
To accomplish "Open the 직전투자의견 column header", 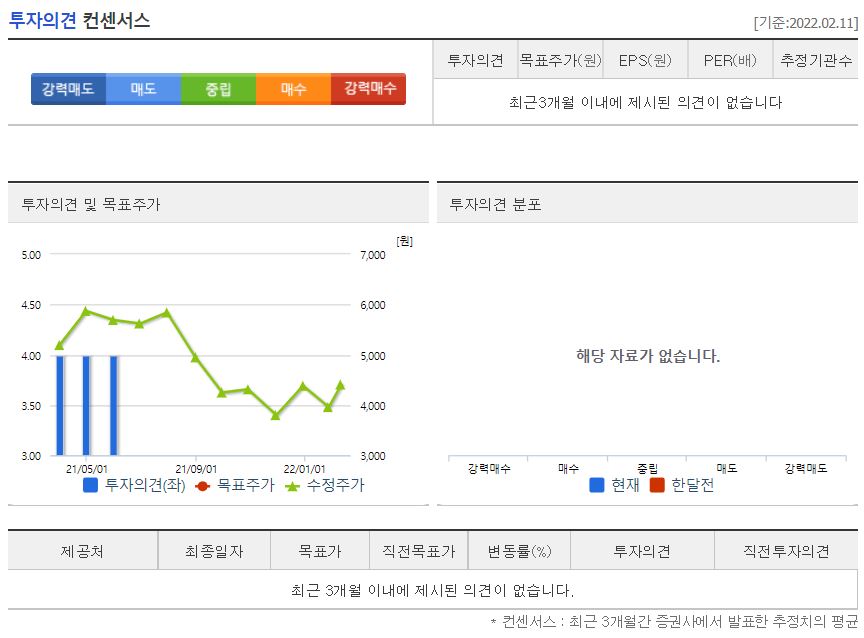I will (784, 550).
